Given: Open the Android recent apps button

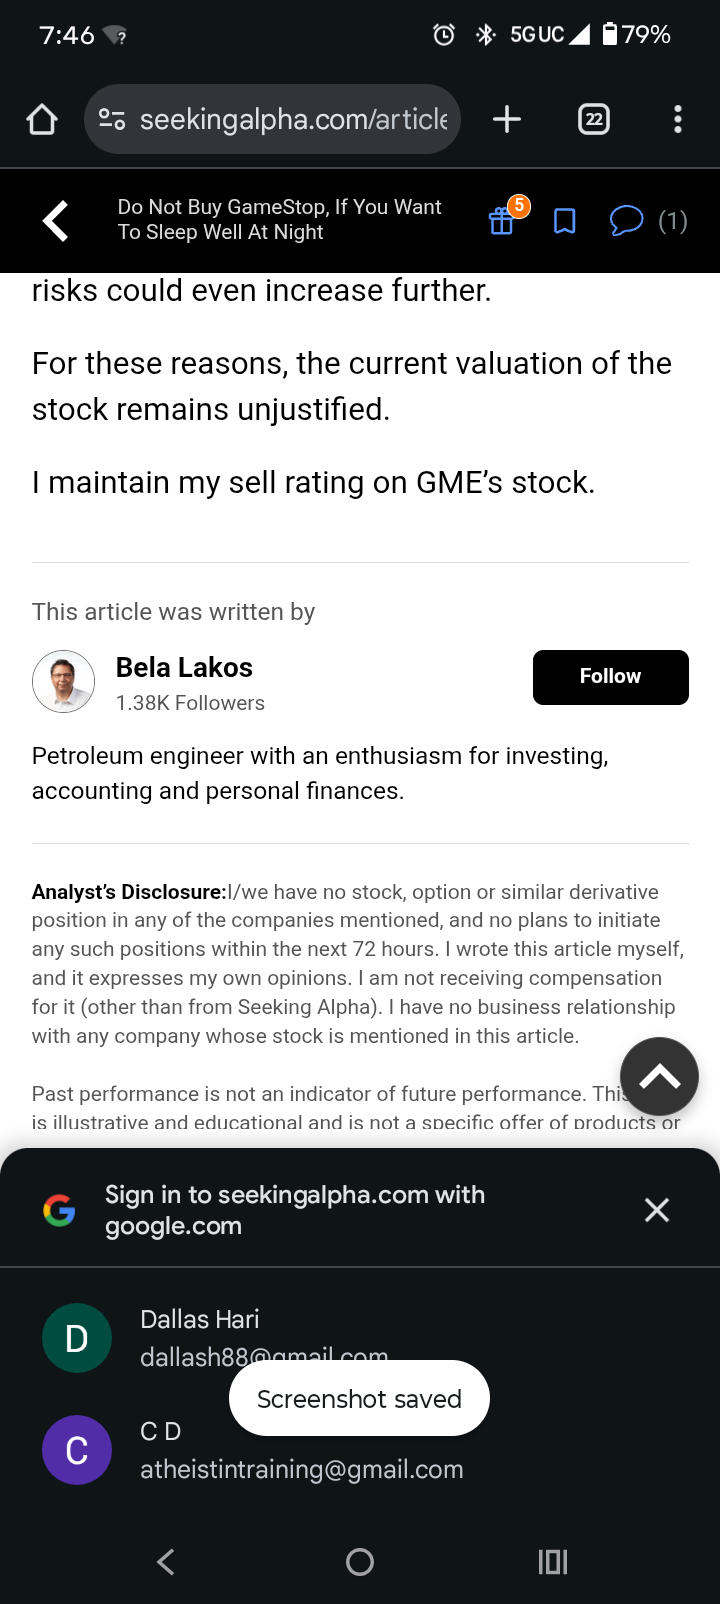Looking at the screenshot, I should click(x=553, y=1562).
